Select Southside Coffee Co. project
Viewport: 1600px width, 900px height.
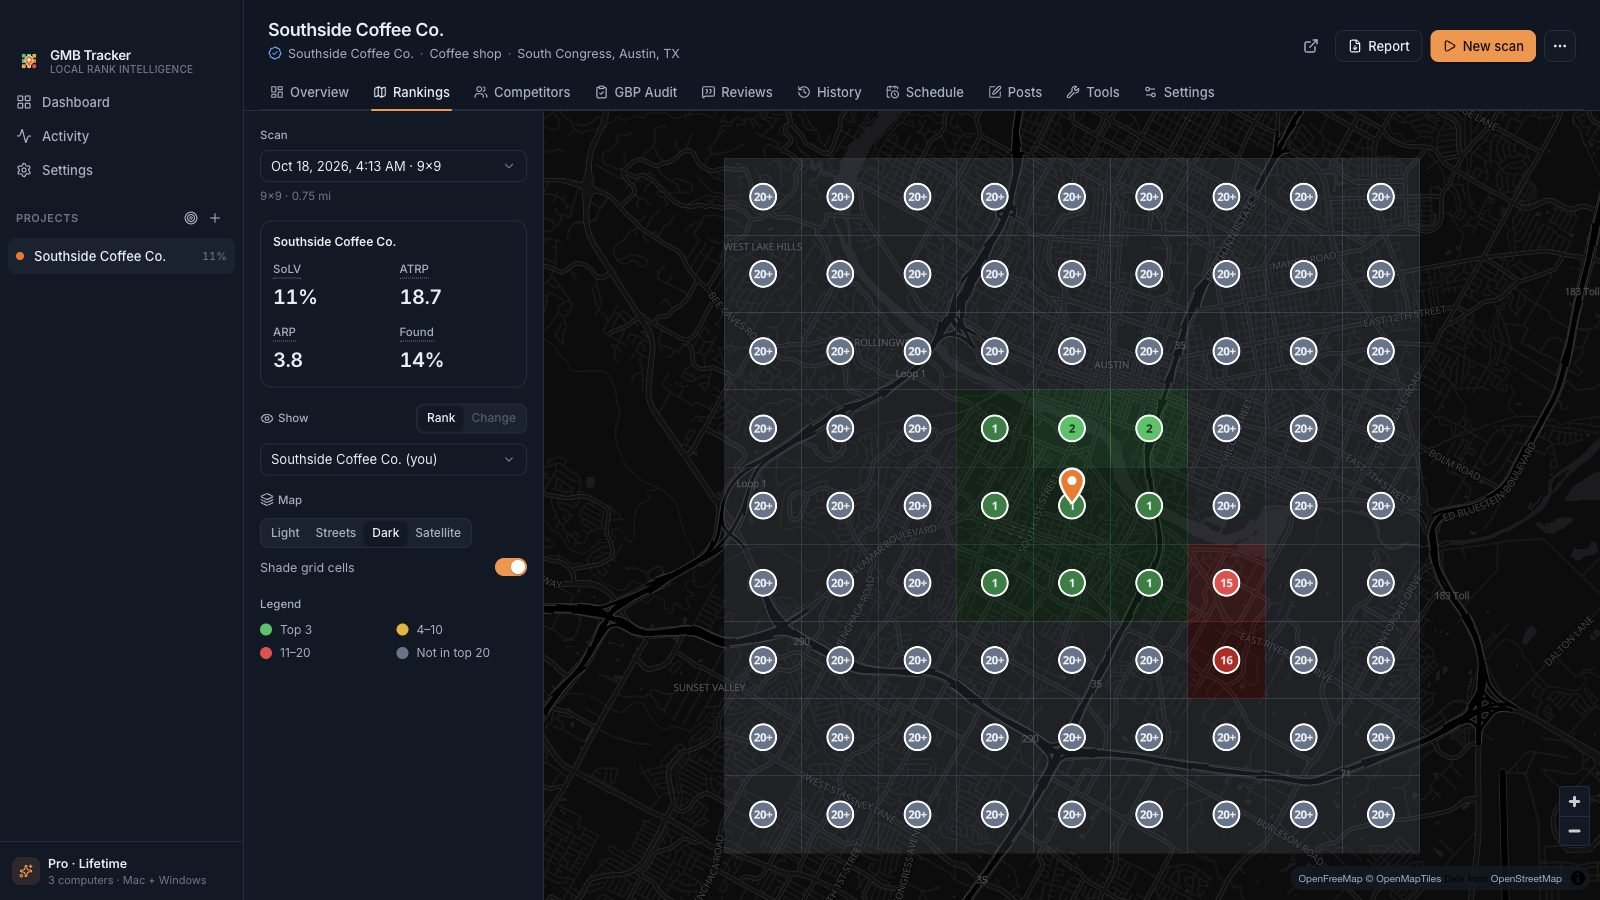(x=121, y=256)
